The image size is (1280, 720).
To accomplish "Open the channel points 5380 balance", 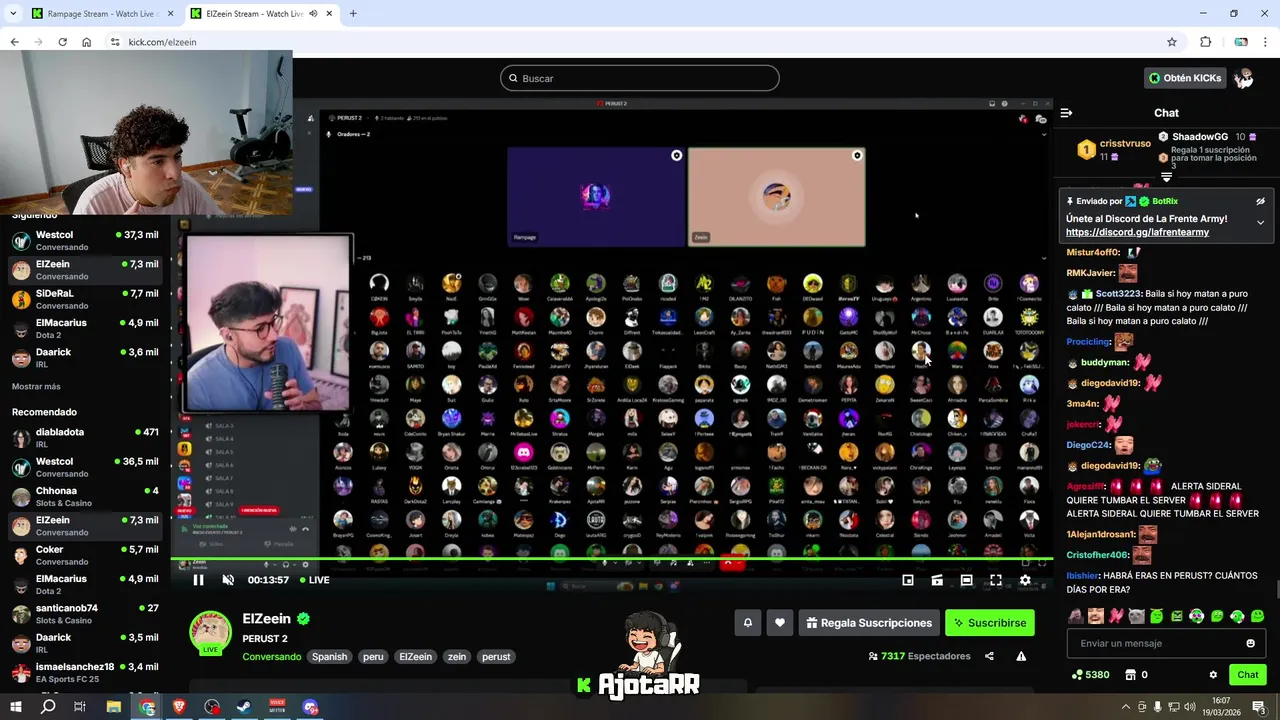I will click(1090, 675).
